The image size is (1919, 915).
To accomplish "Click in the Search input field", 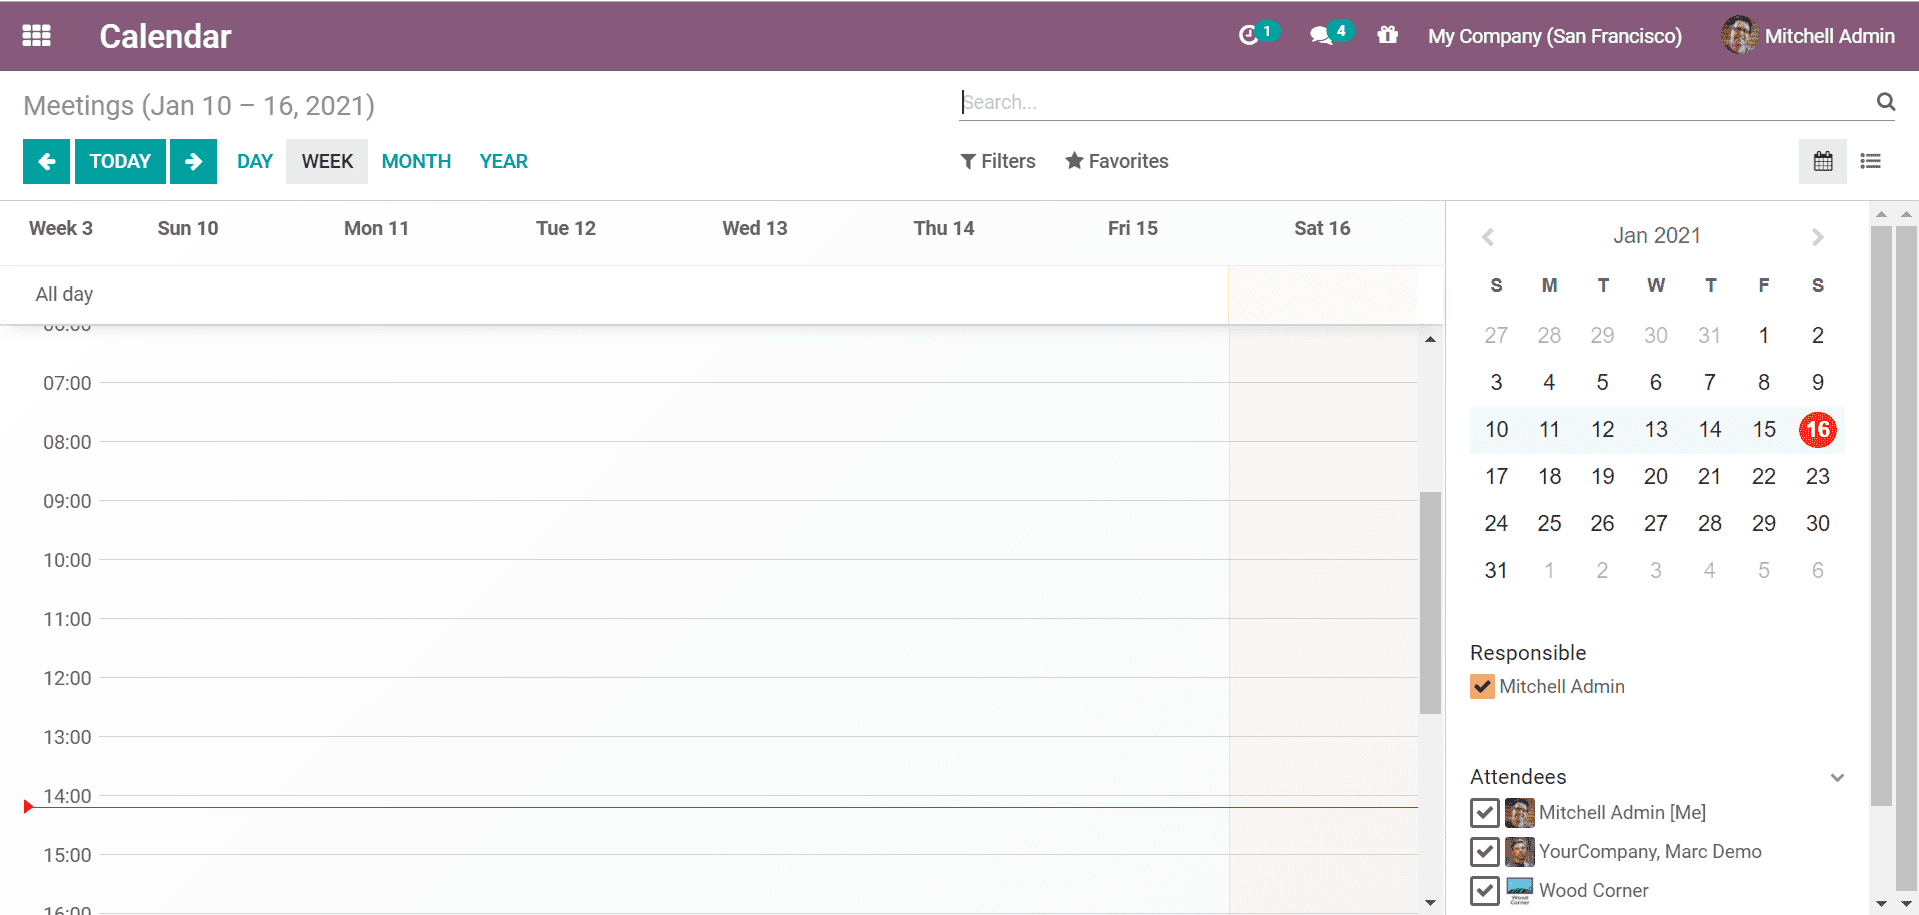I will (1415, 102).
